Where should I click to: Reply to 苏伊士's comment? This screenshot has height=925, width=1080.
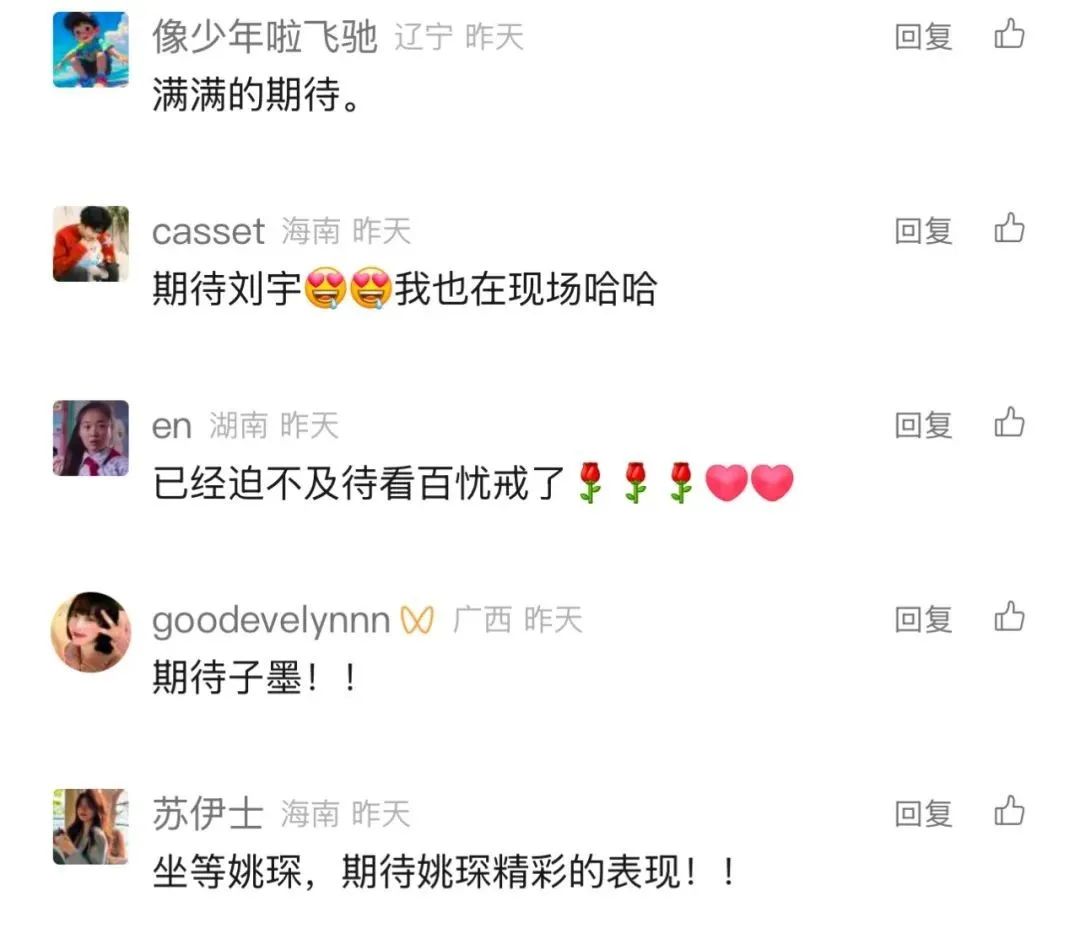click(x=923, y=813)
